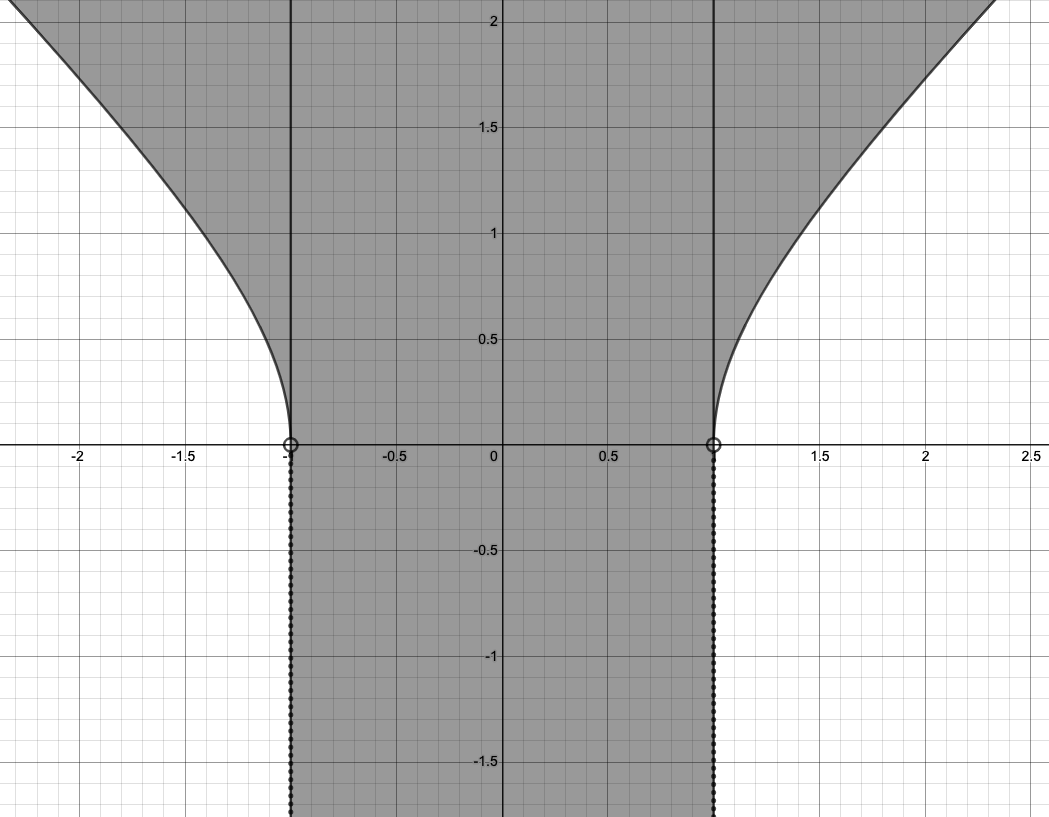This screenshot has width=1049, height=817.
Task: Click the x-axis tick label -2
Action: point(77,457)
